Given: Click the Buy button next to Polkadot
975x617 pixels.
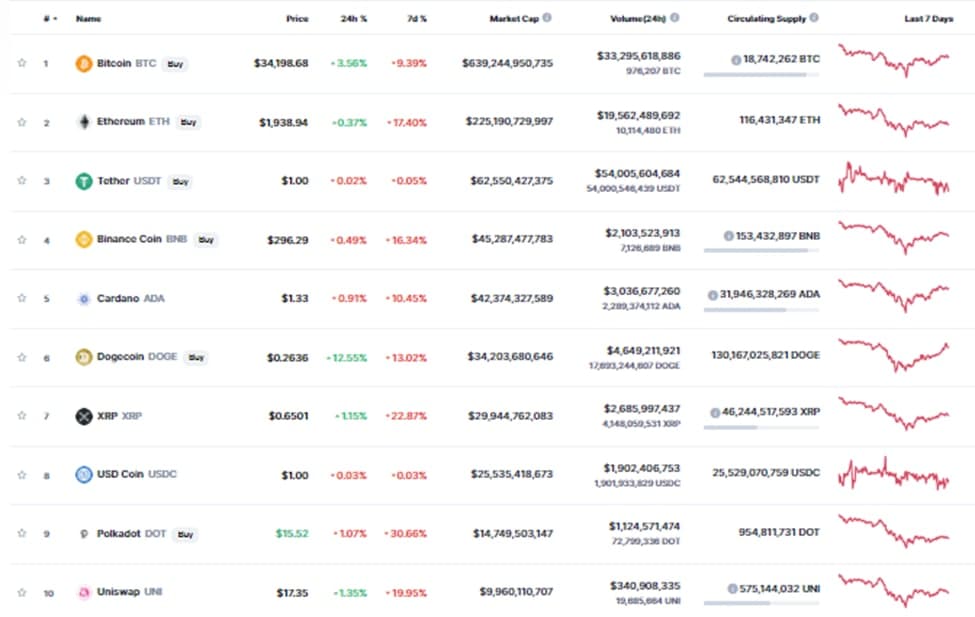Looking at the screenshot, I should 185,534.
